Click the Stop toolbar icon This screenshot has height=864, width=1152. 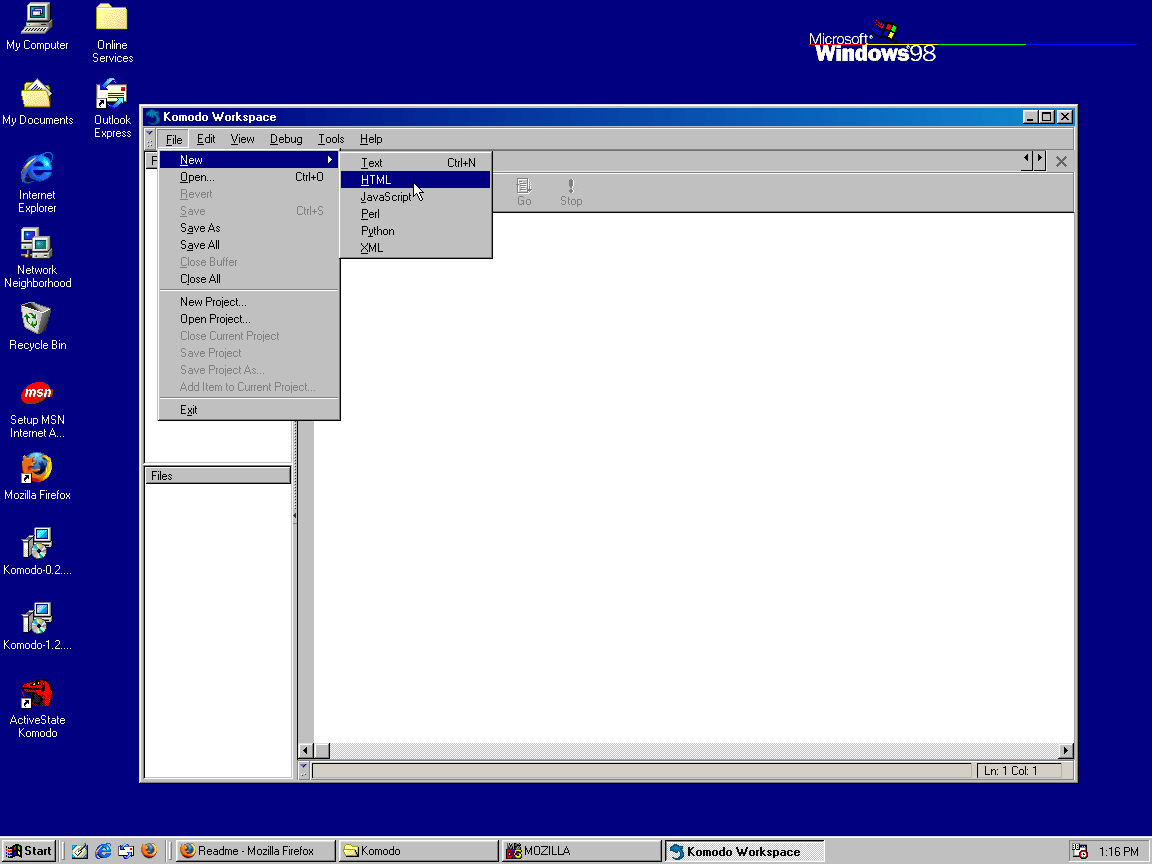coord(571,192)
